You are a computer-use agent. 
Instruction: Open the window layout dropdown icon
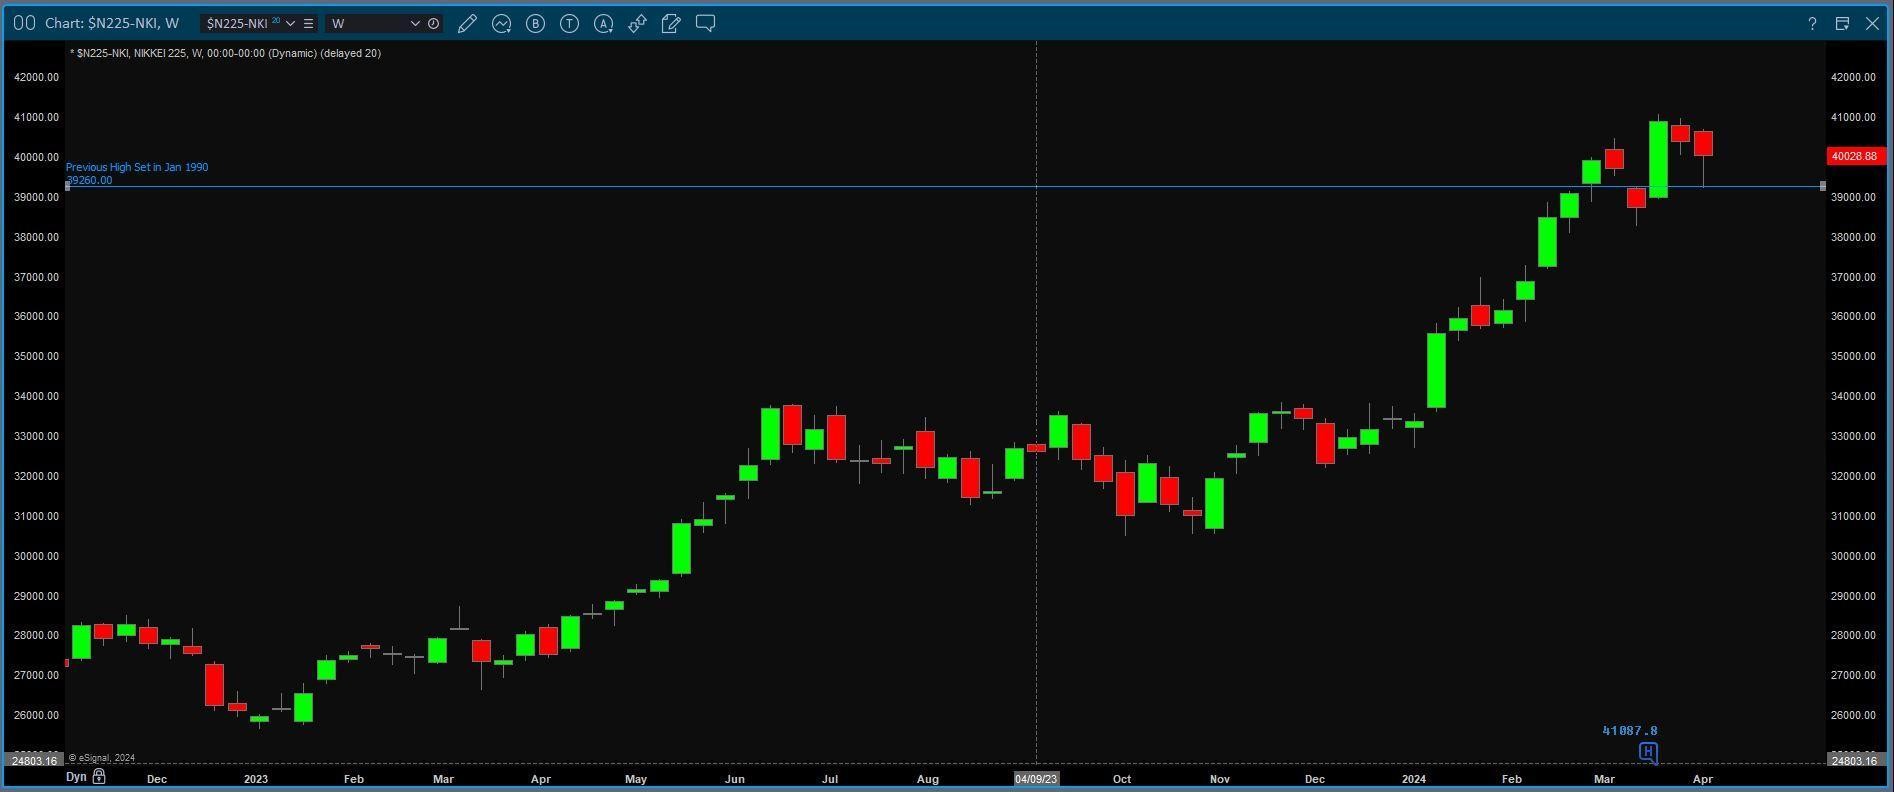[1842, 24]
